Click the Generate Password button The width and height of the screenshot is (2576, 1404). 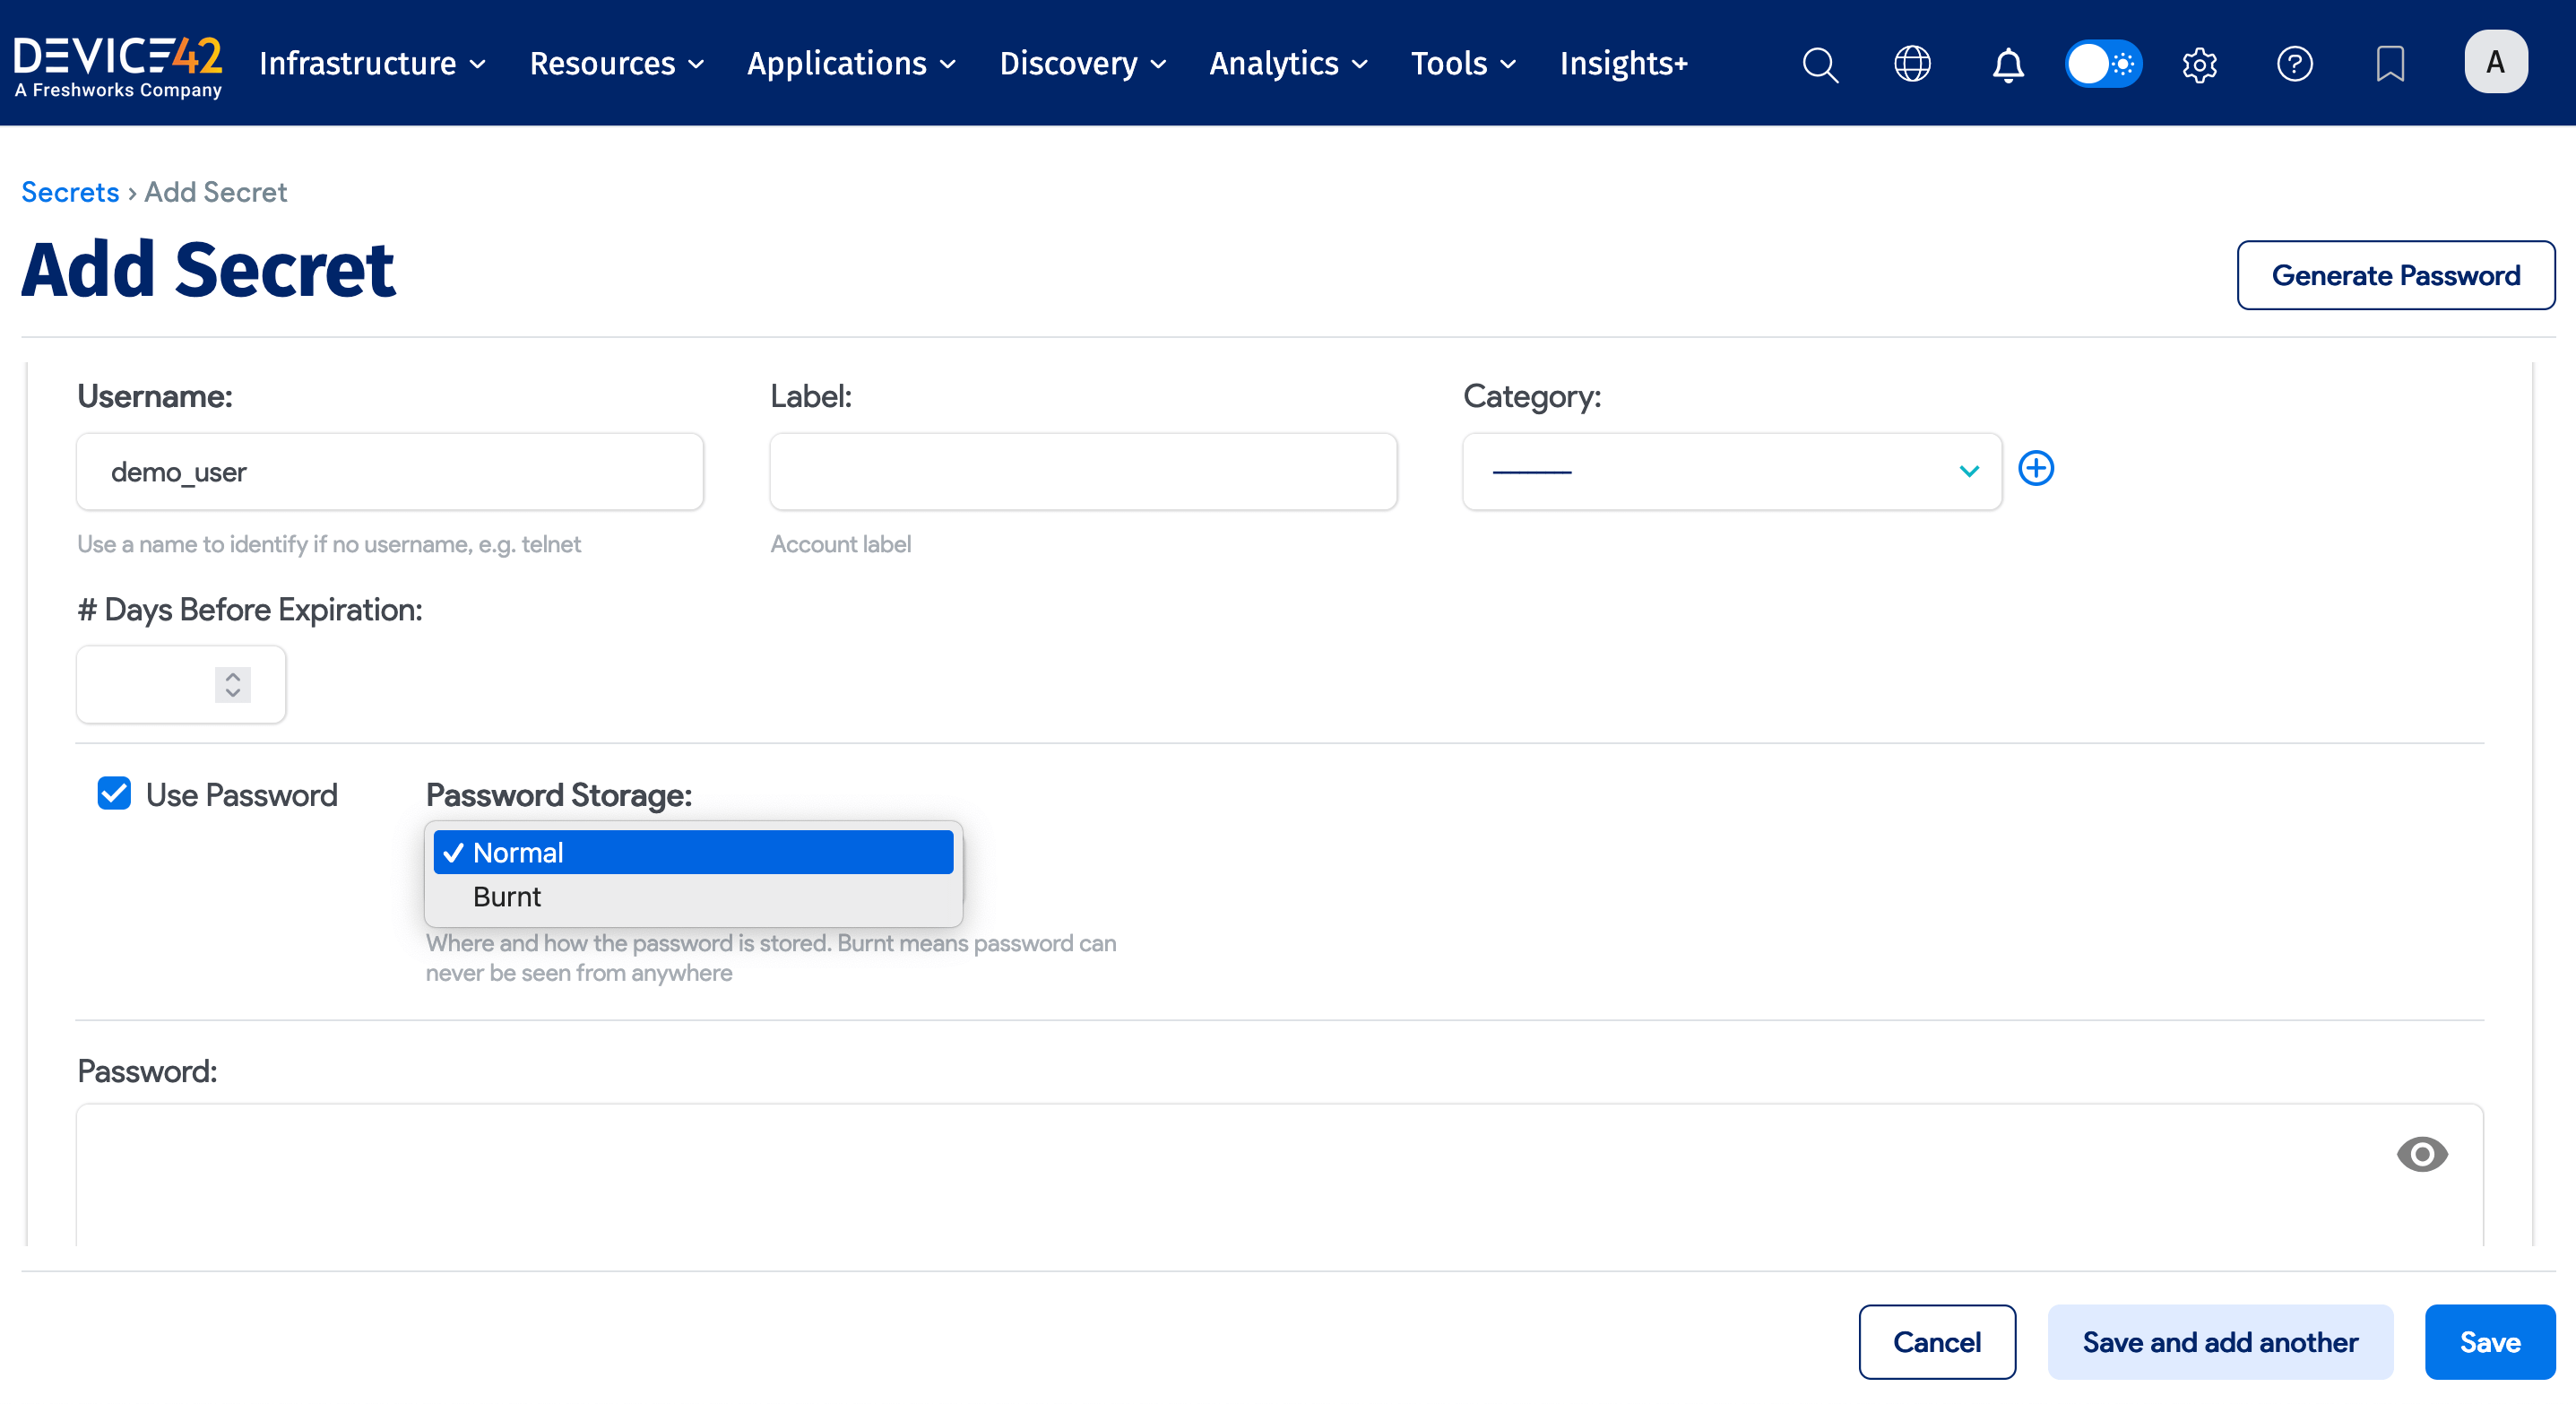(2395, 275)
